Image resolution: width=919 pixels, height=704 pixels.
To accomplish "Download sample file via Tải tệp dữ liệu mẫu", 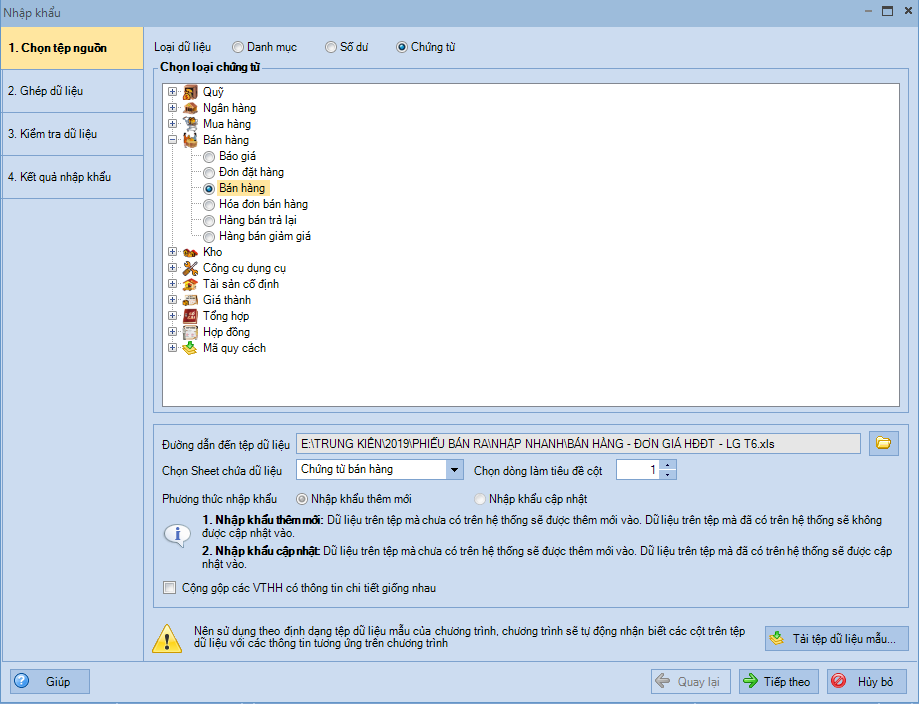I will [x=836, y=638].
